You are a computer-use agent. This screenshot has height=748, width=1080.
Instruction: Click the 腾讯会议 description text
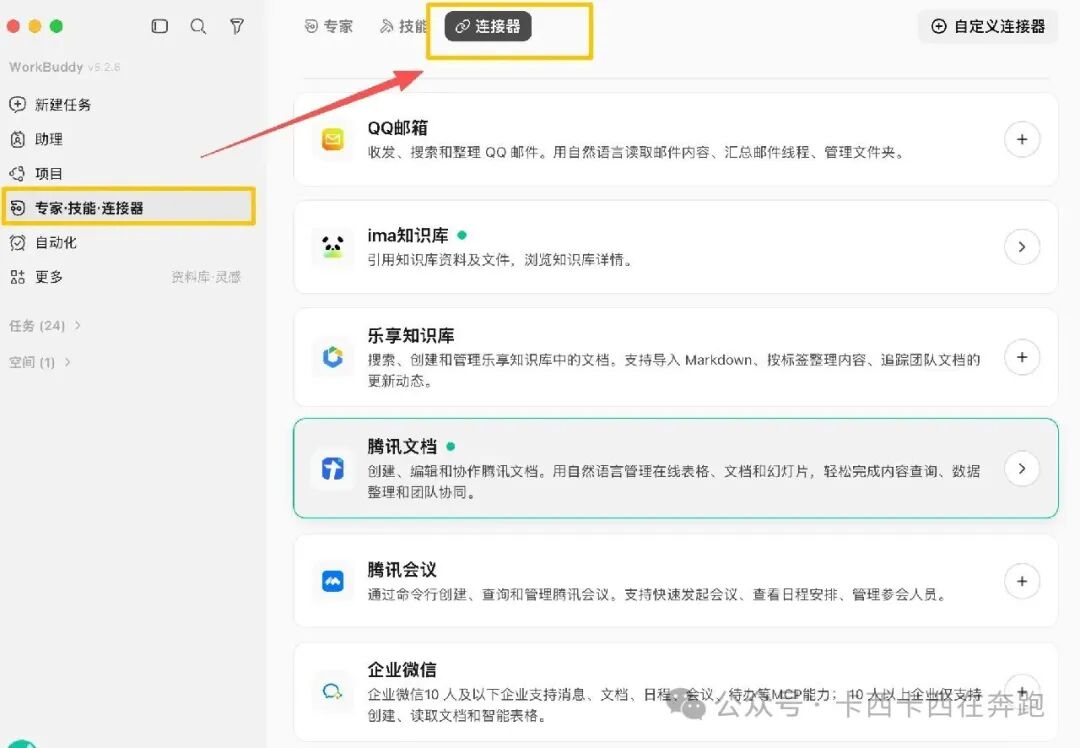click(656, 594)
